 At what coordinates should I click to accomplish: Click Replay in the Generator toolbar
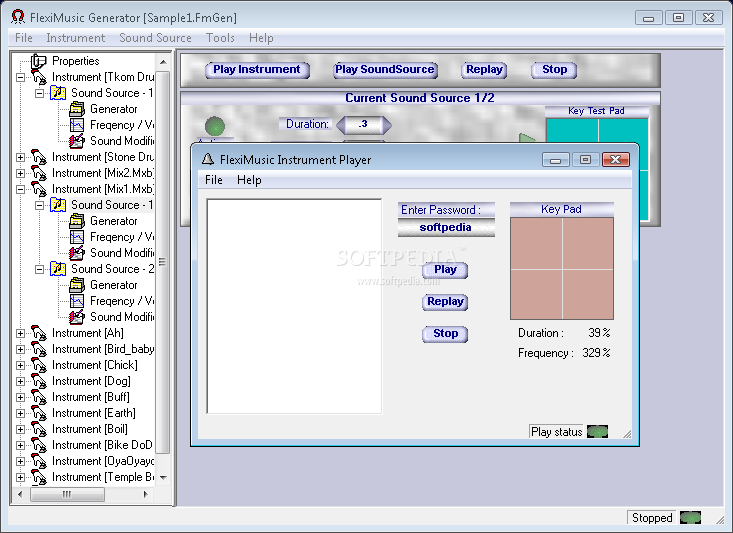(x=484, y=70)
